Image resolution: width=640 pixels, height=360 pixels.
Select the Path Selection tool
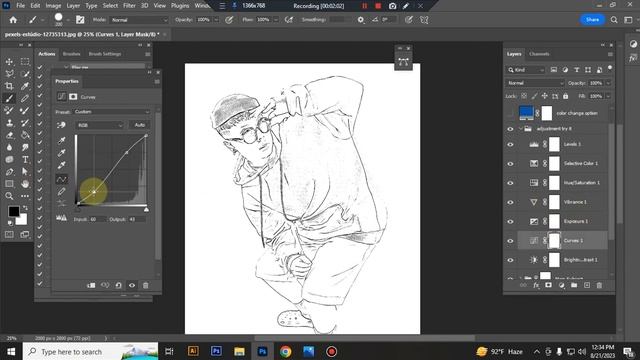(x=25, y=172)
